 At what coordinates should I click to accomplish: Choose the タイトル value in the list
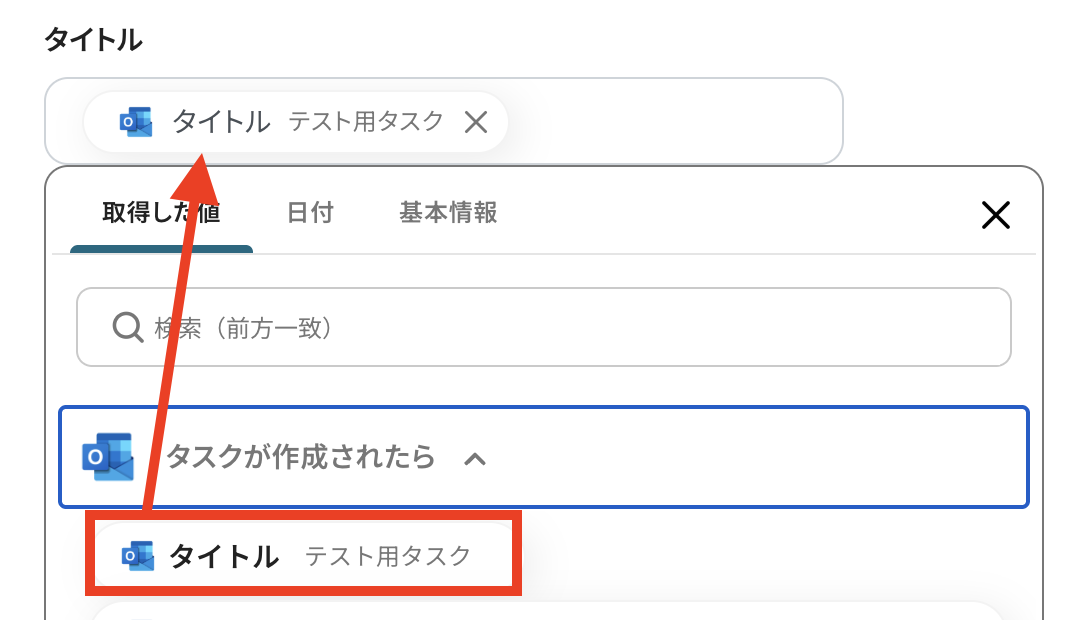[x=224, y=556]
